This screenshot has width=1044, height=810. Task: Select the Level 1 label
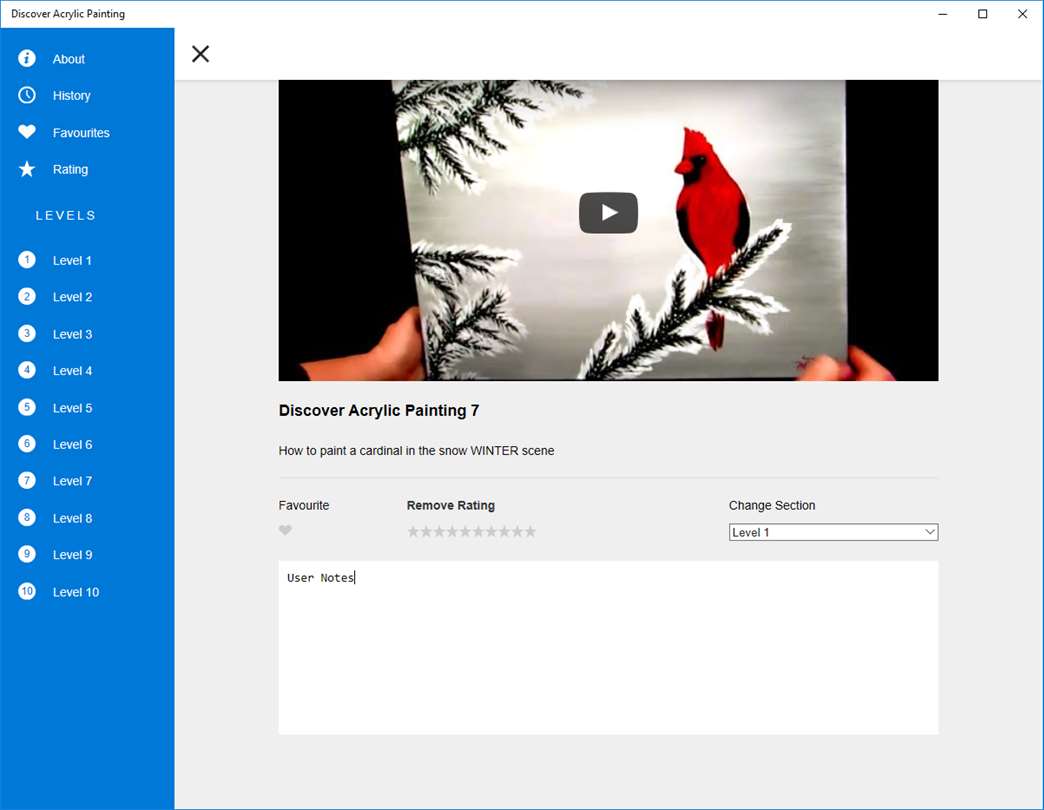point(72,260)
